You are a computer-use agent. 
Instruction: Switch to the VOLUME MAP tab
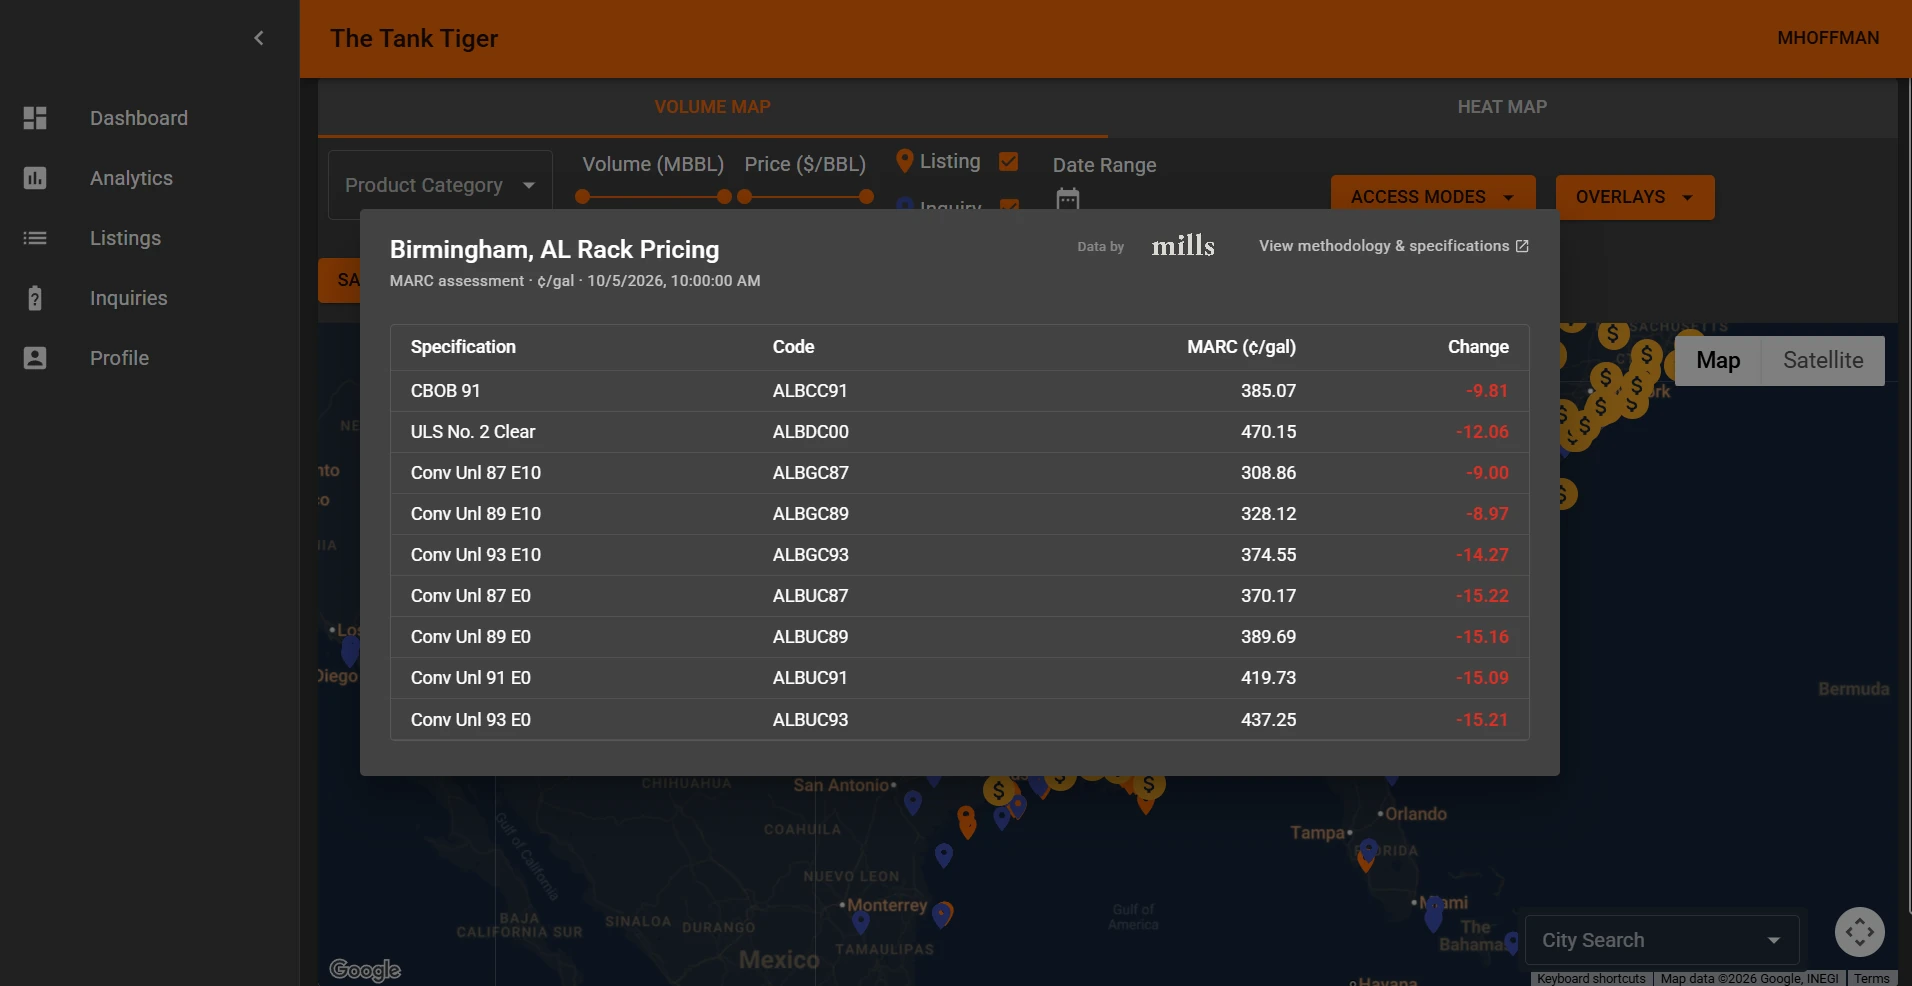tap(713, 107)
